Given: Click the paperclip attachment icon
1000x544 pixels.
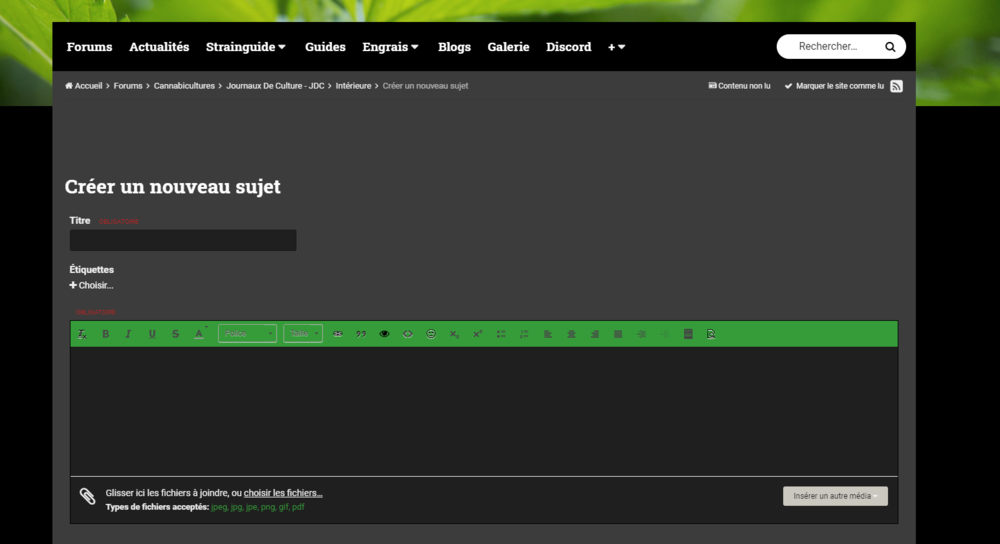Looking at the screenshot, I should click(x=87, y=496).
